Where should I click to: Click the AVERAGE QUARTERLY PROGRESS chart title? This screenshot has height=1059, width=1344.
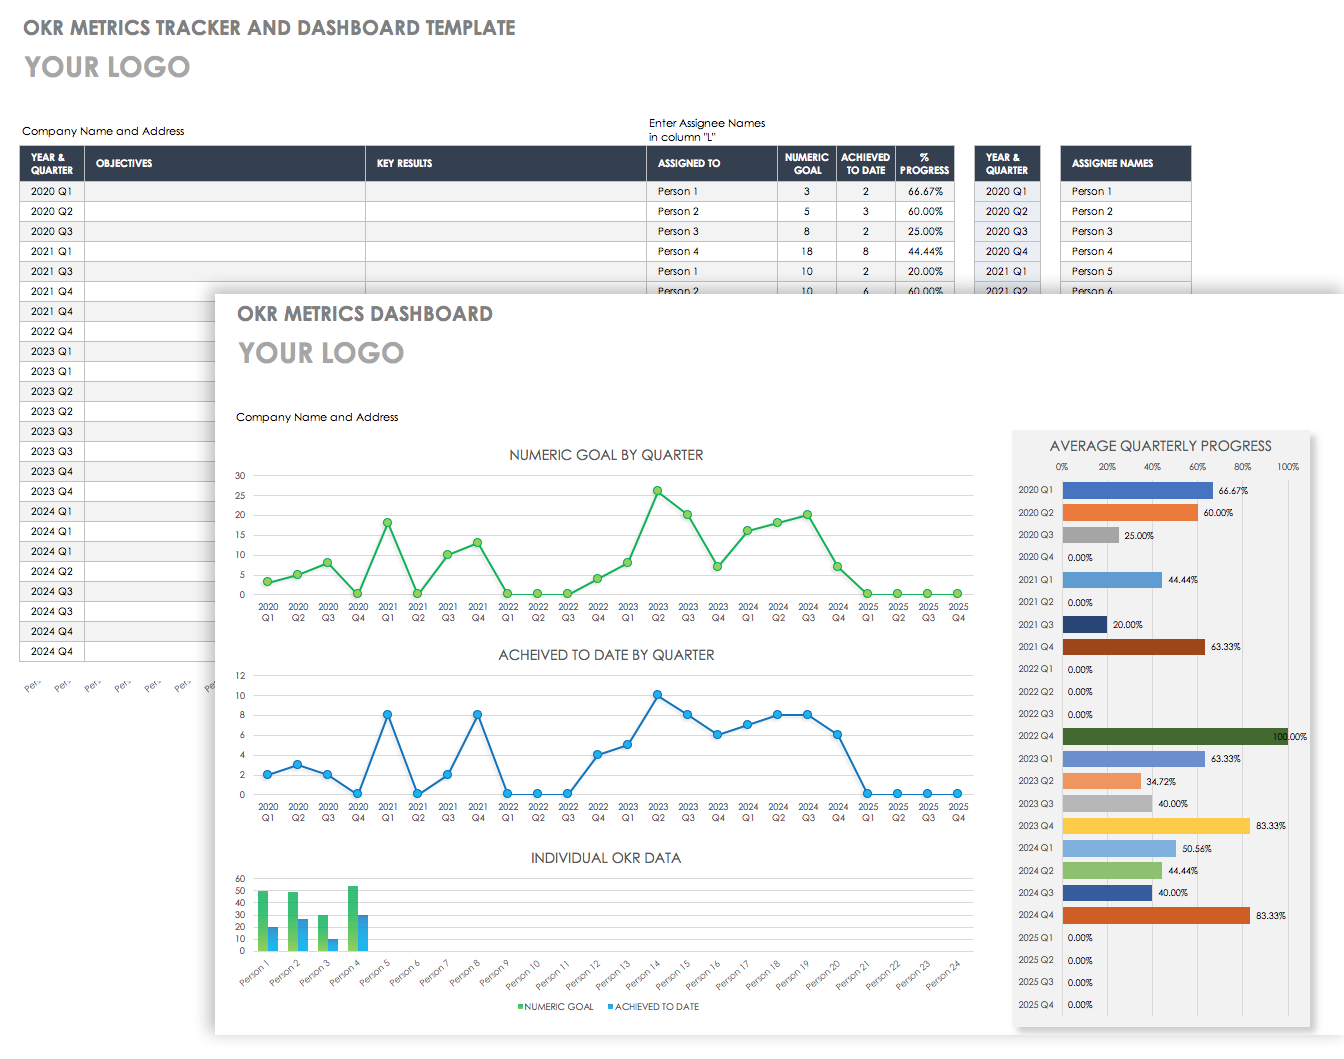1161,446
